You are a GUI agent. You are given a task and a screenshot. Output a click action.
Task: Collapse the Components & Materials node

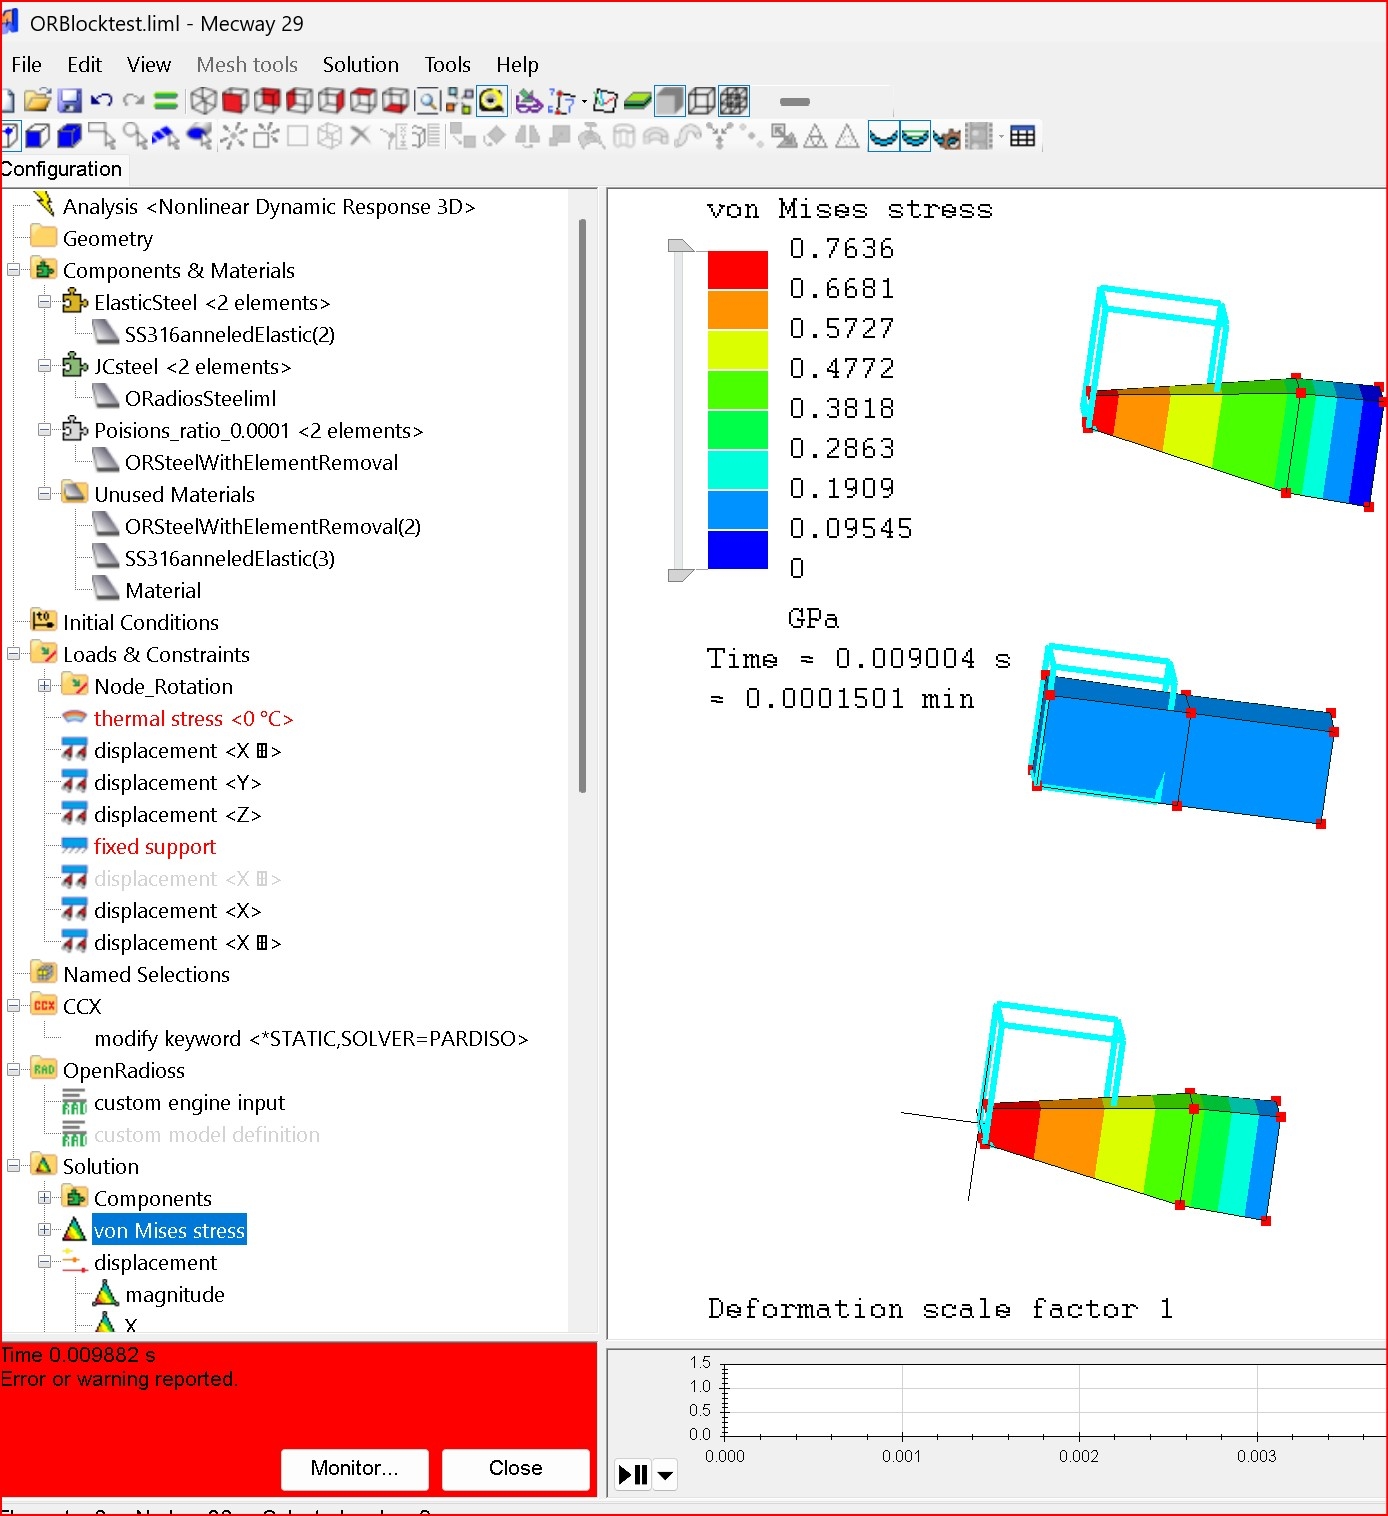click(14, 270)
